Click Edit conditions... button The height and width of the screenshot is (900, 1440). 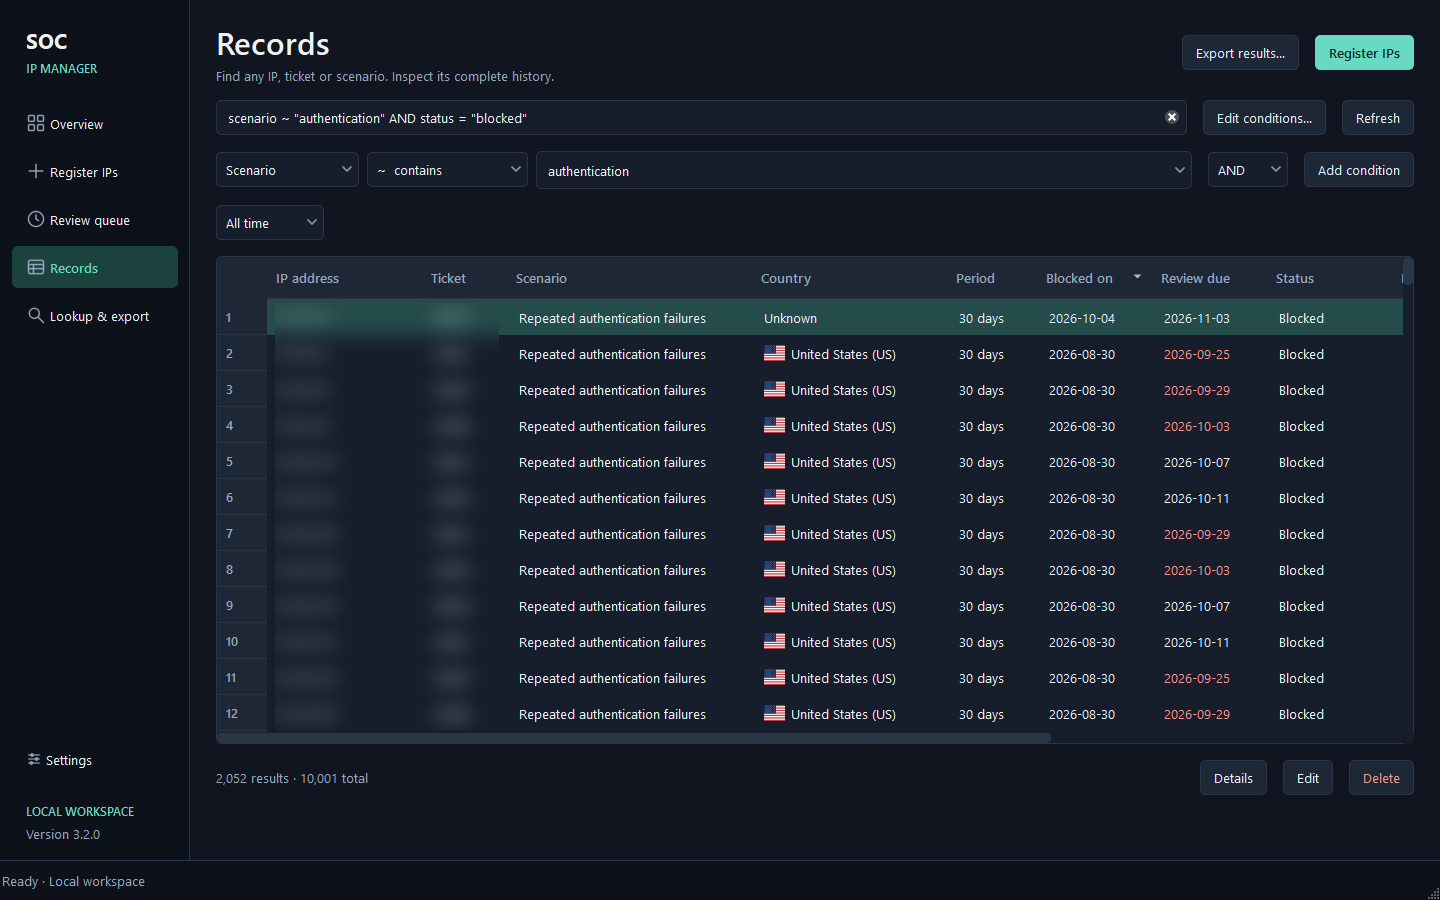(1264, 118)
